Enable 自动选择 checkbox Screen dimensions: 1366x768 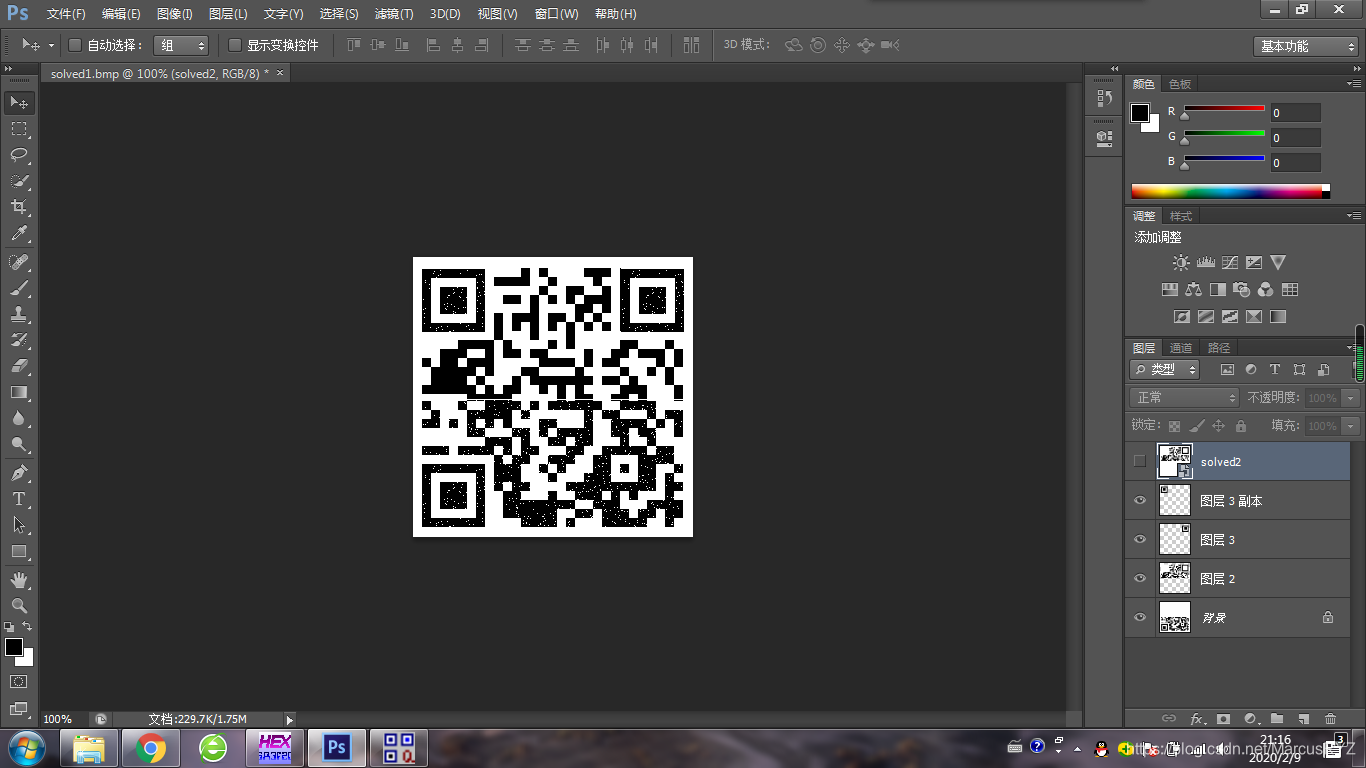pos(74,45)
